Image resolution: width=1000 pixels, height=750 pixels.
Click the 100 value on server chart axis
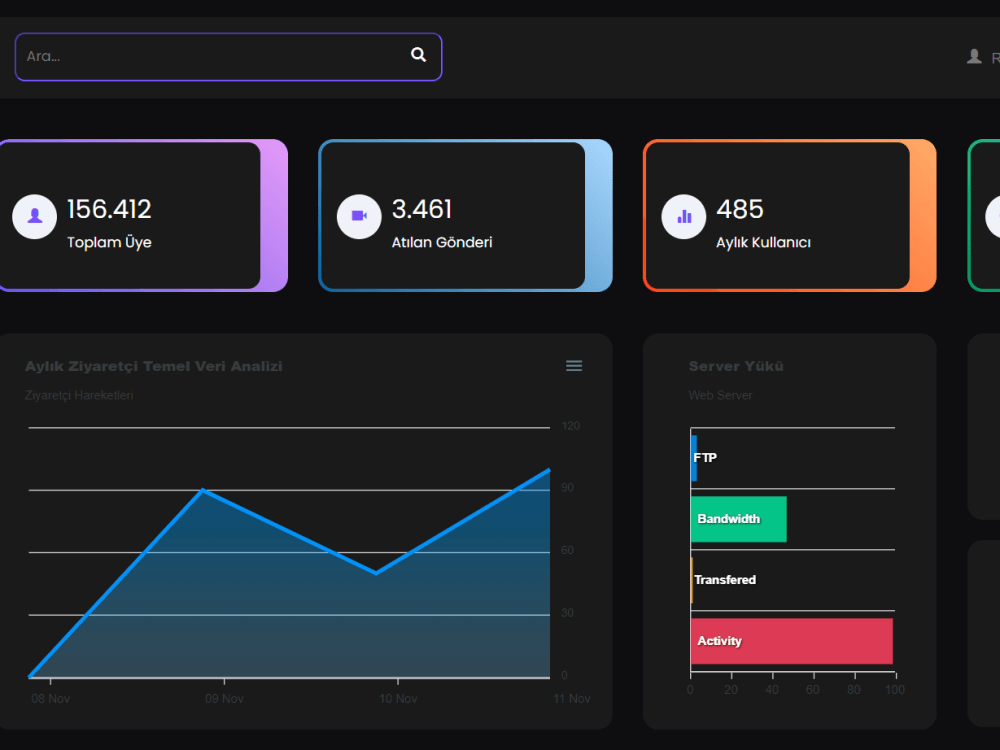[x=895, y=690]
